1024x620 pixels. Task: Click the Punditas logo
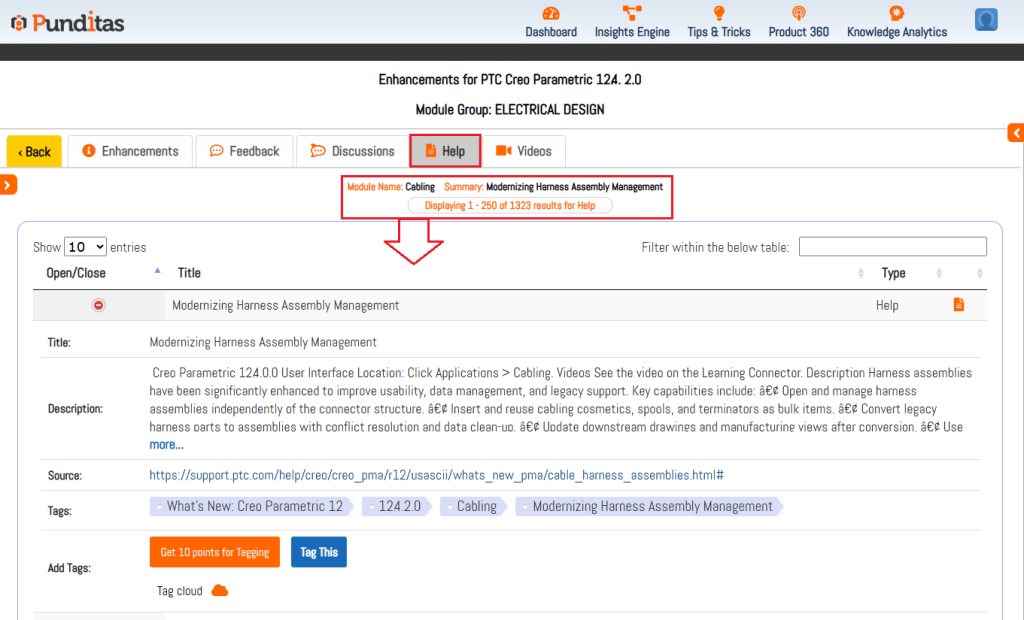(67, 22)
